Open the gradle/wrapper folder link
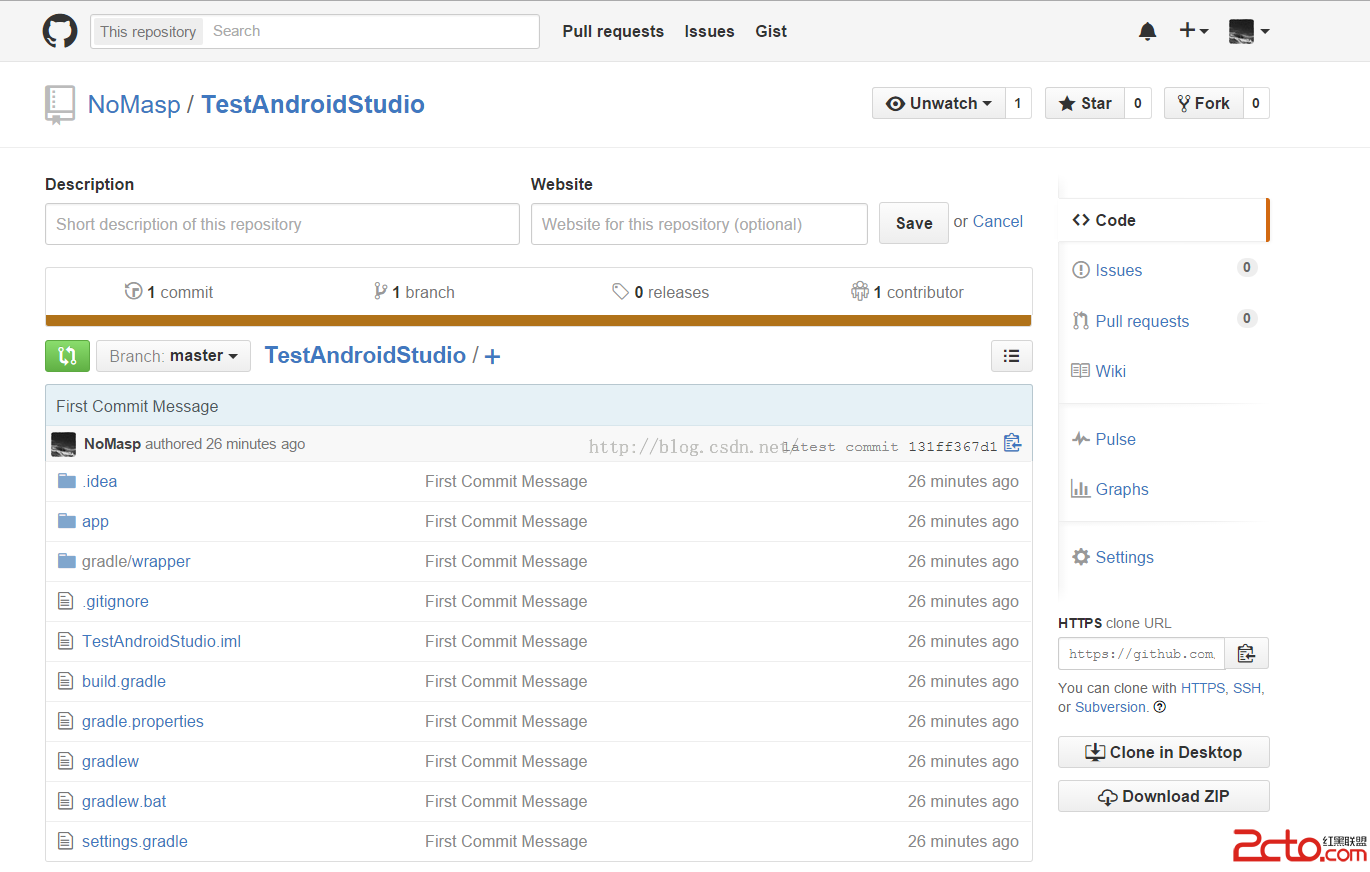This screenshot has height=872, width=1370. click(136, 561)
